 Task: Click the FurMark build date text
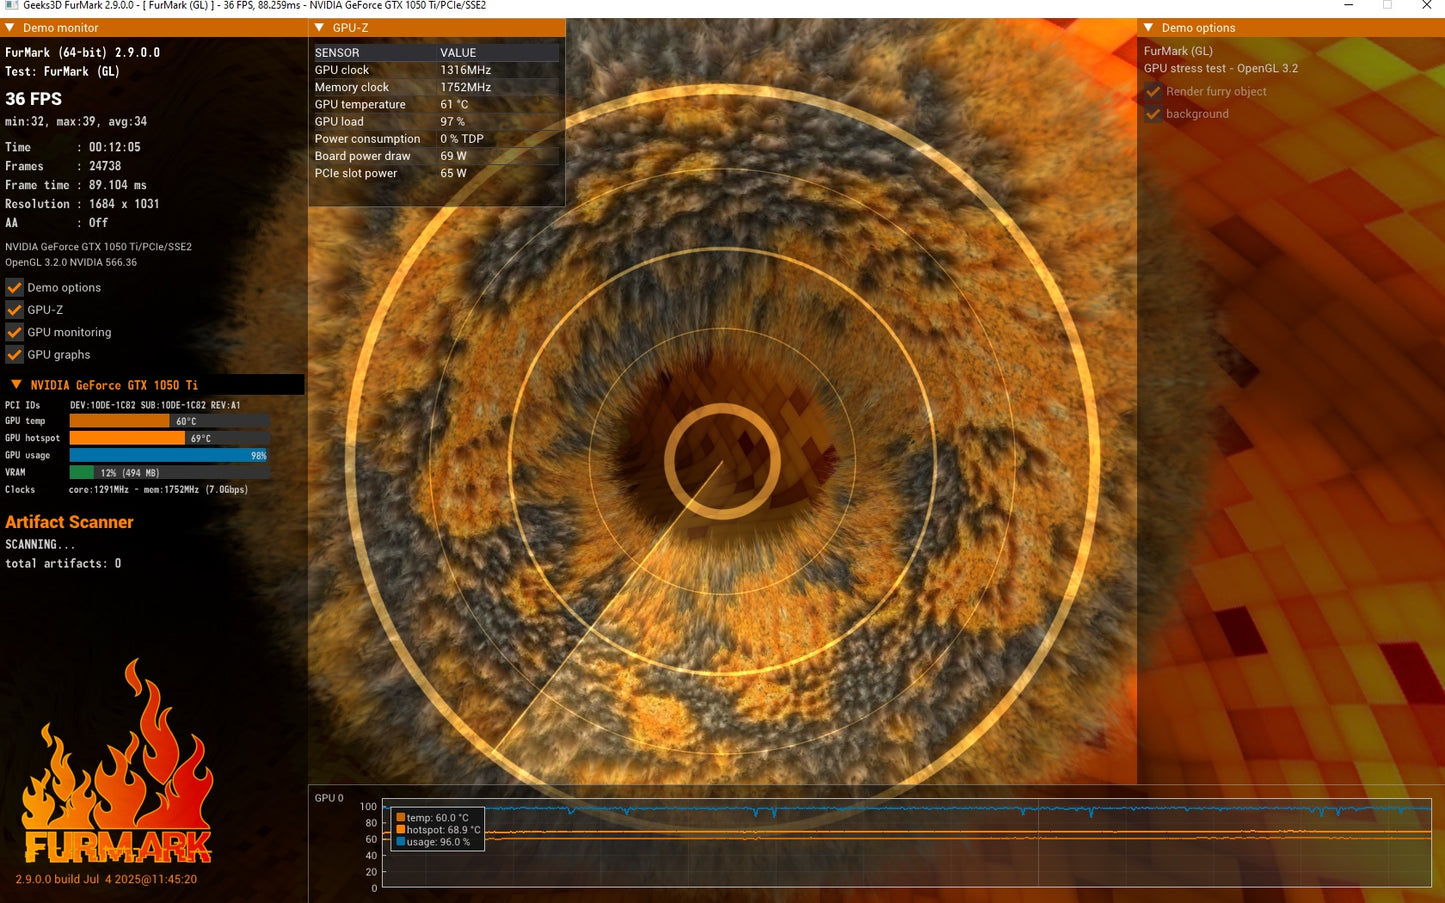click(106, 880)
